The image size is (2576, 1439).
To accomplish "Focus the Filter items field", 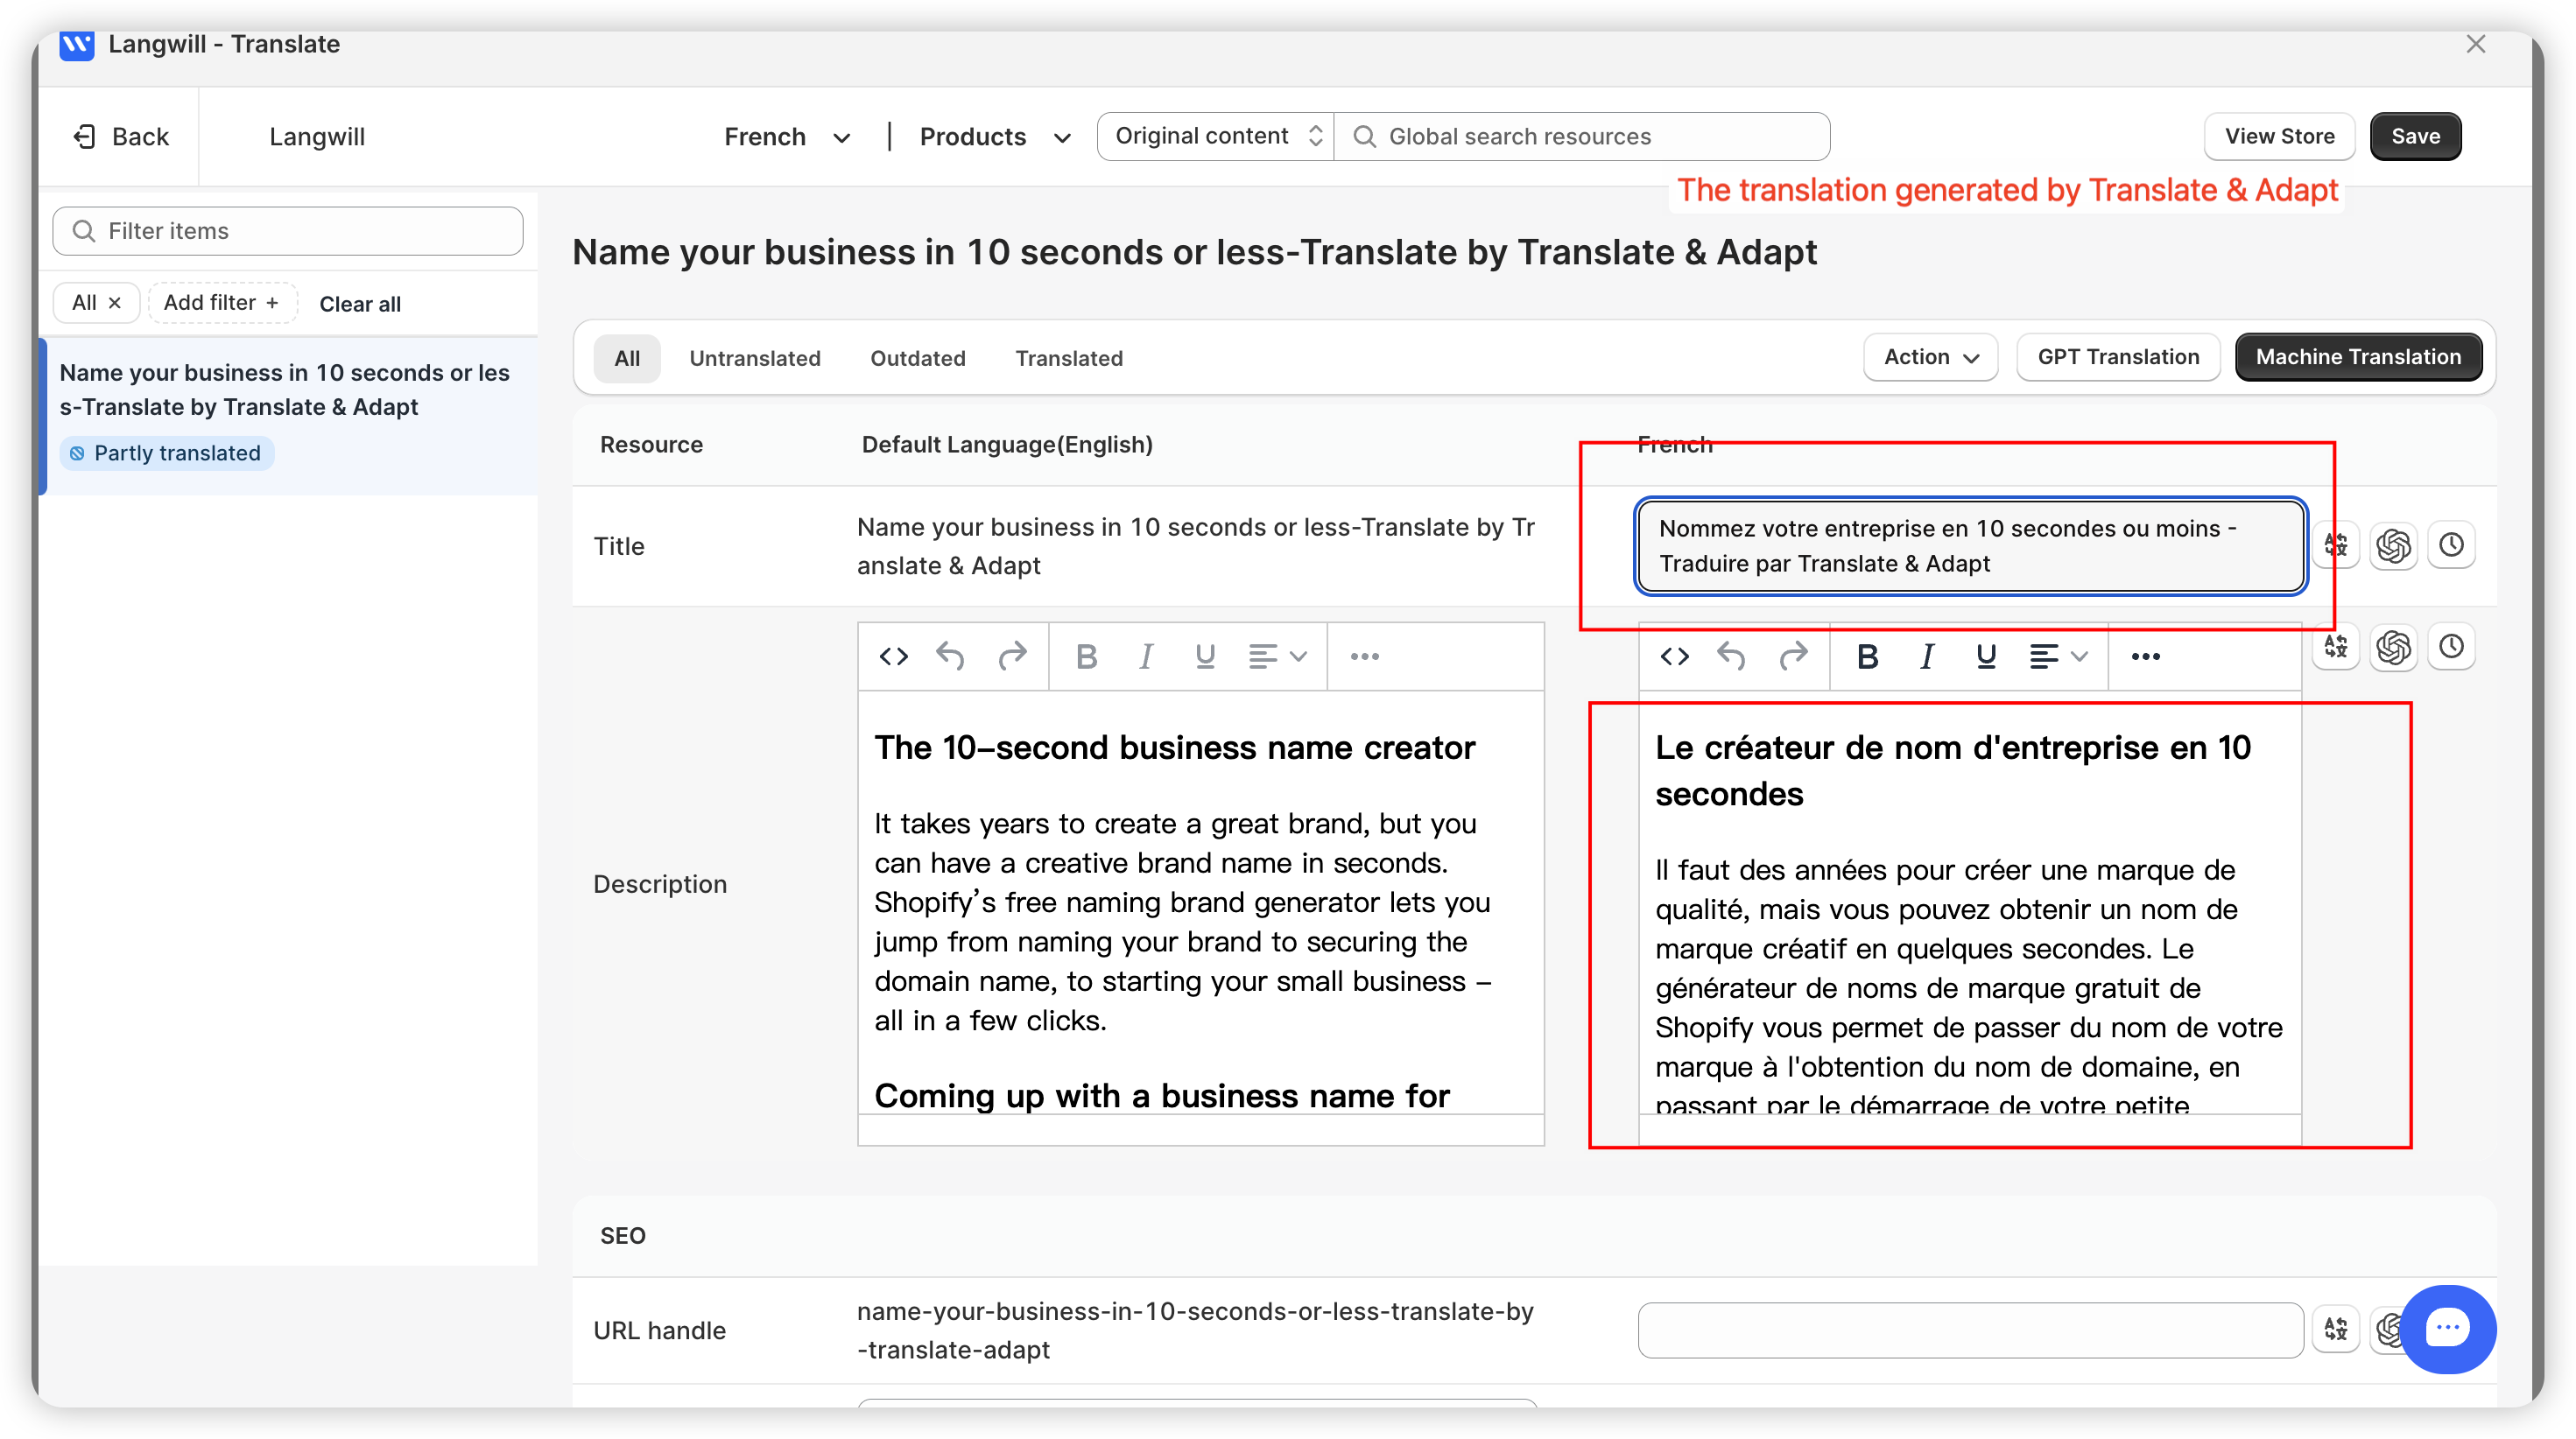I will (x=288, y=231).
